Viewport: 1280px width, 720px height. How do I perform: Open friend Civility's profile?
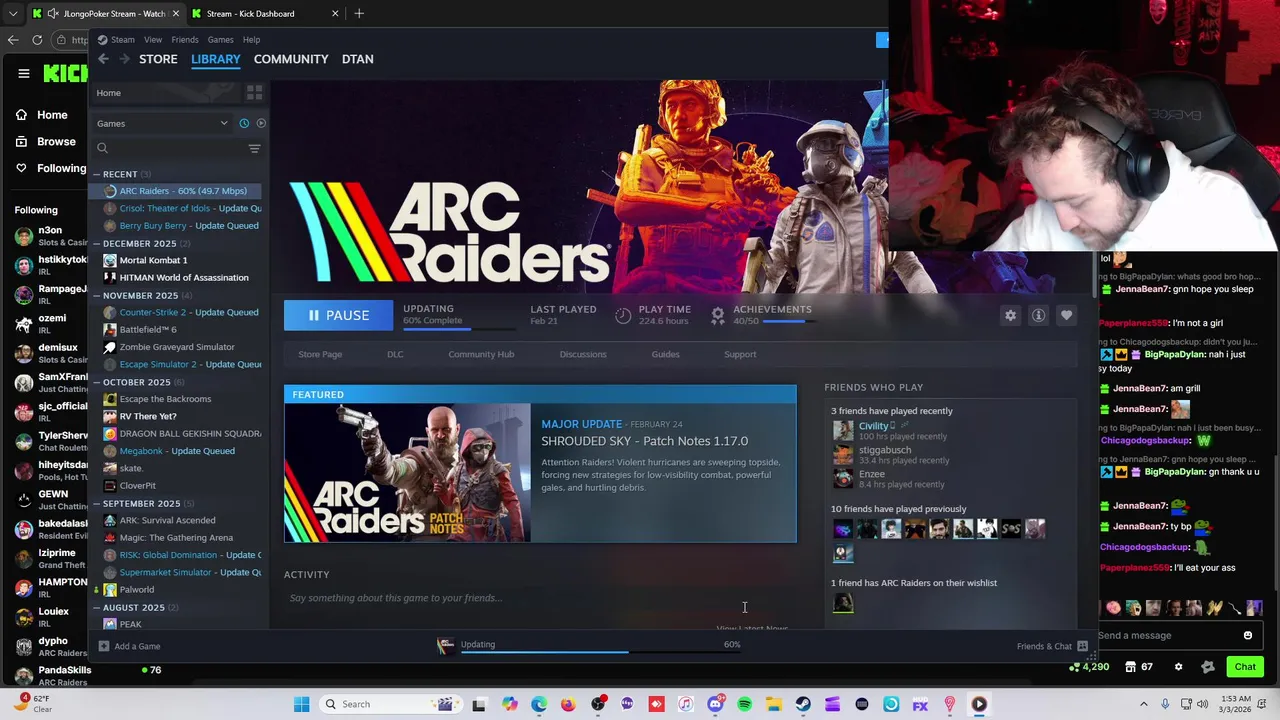tap(873, 426)
